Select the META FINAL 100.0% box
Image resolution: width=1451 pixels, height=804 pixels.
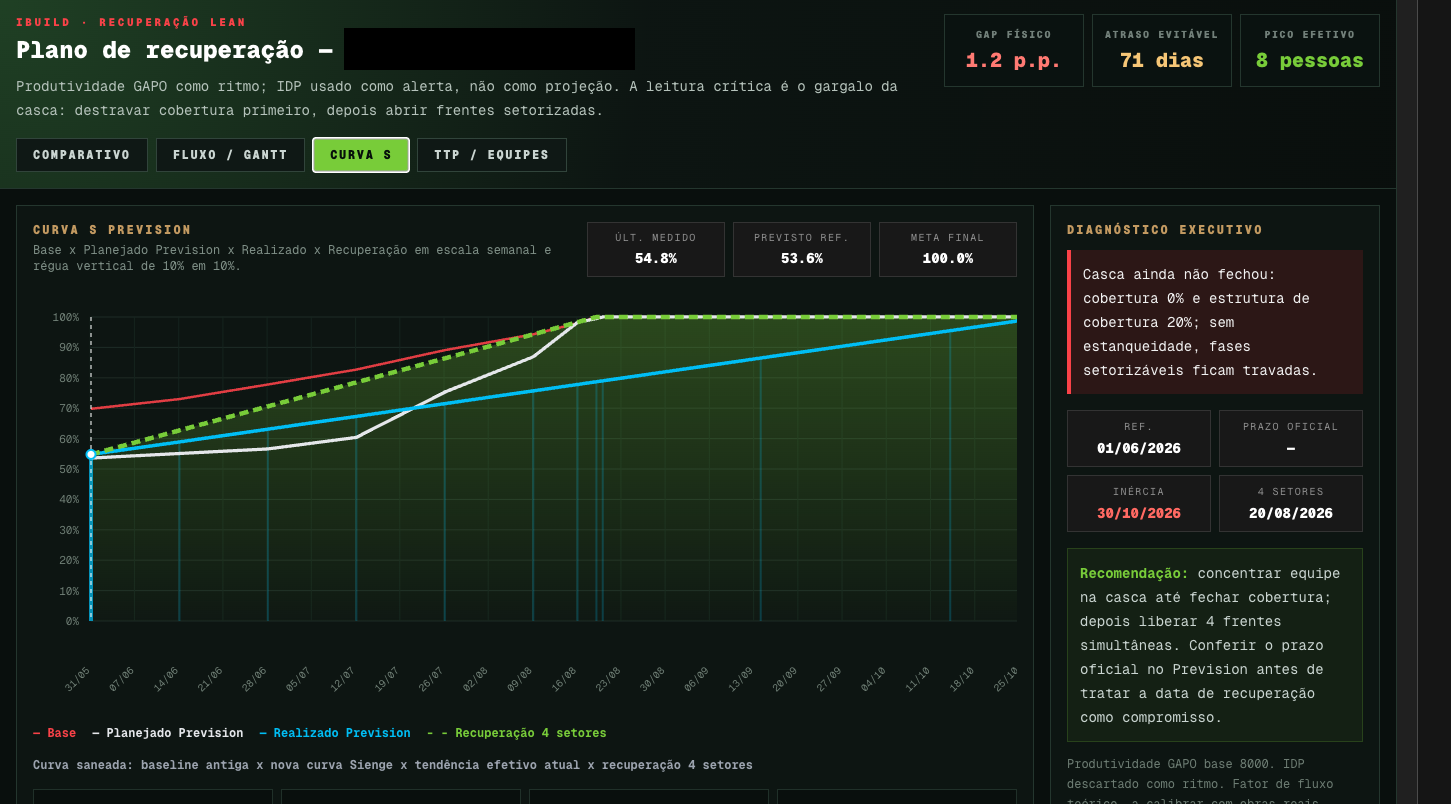pyautogui.click(x=948, y=249)
